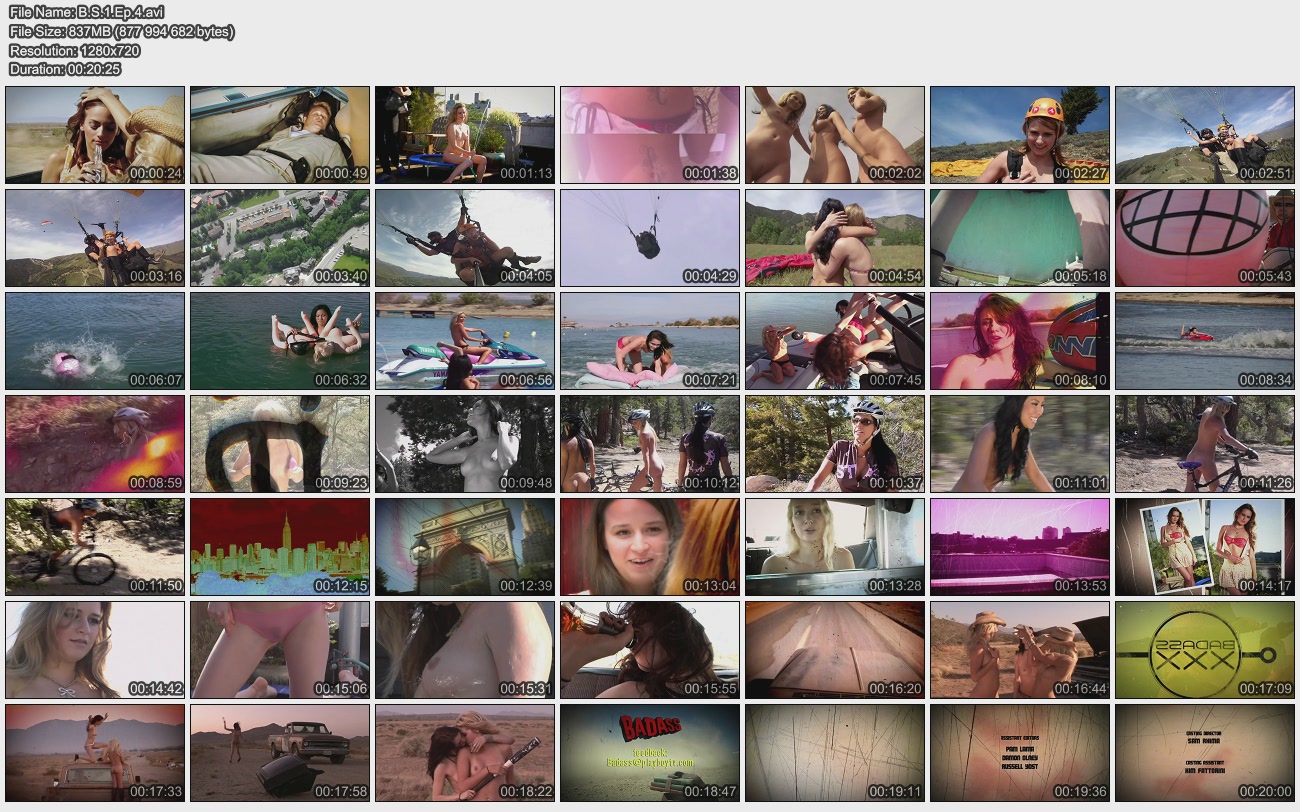Open the pink pool thumbnail at 00:13:53
1300x812 pixels.
pyautogui.click(x=1019, y=547)
